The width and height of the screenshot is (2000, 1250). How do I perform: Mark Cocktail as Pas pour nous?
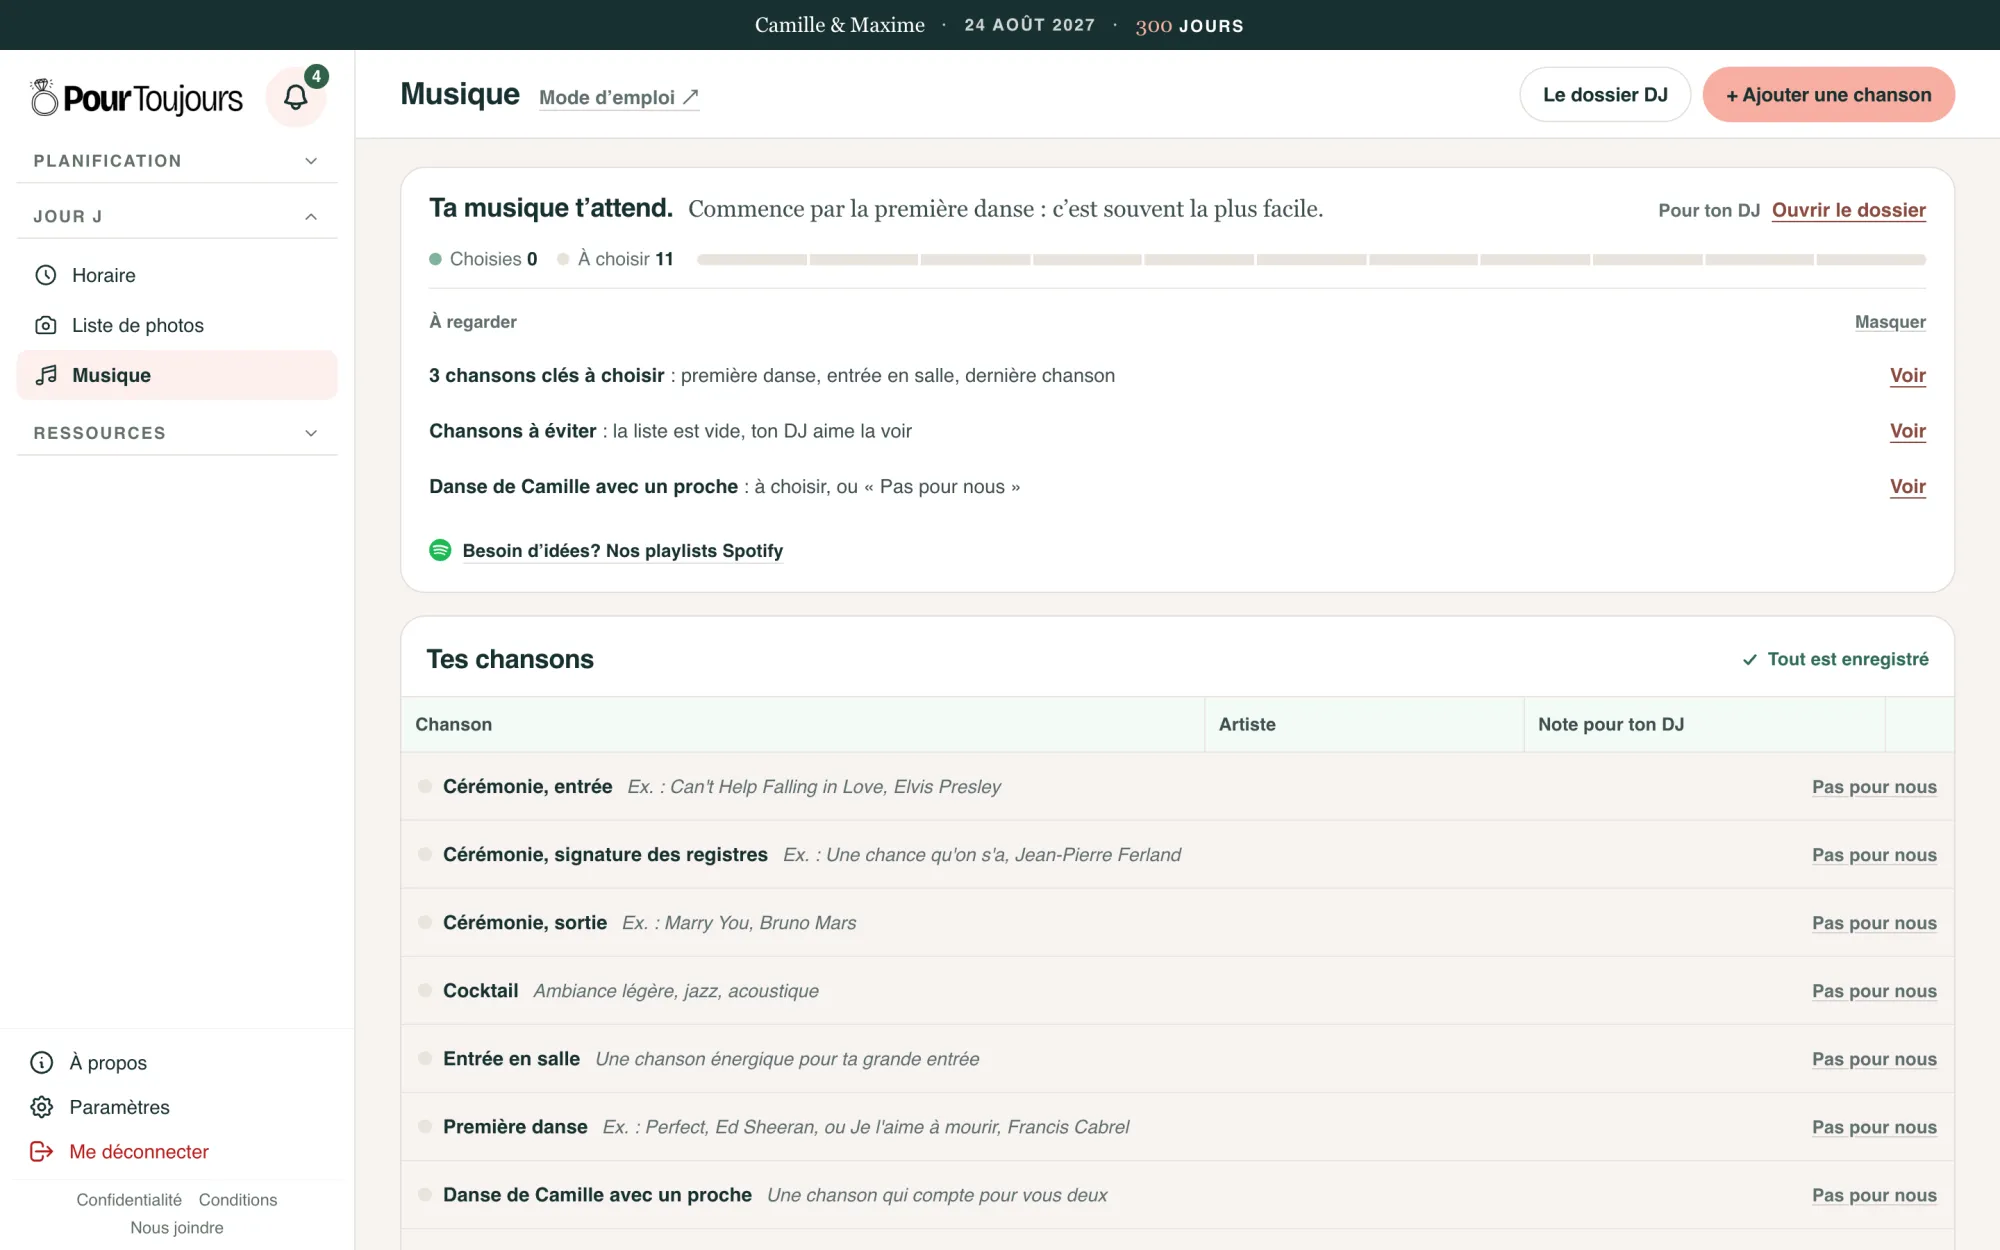[x=1874, y=991]
